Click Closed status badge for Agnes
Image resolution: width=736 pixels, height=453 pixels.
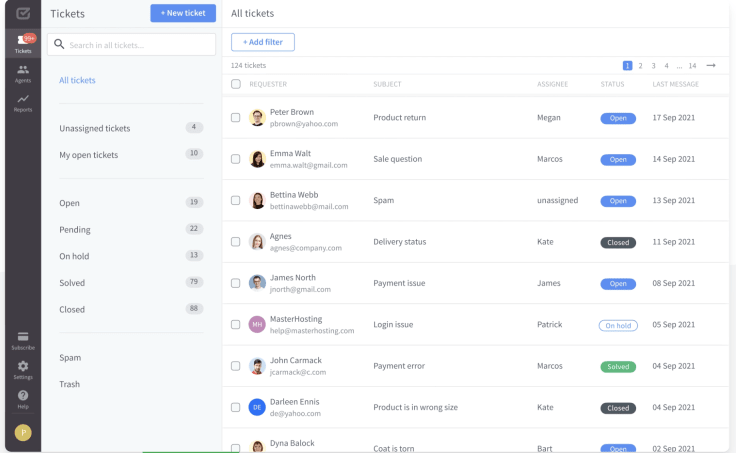click(618, 242)
